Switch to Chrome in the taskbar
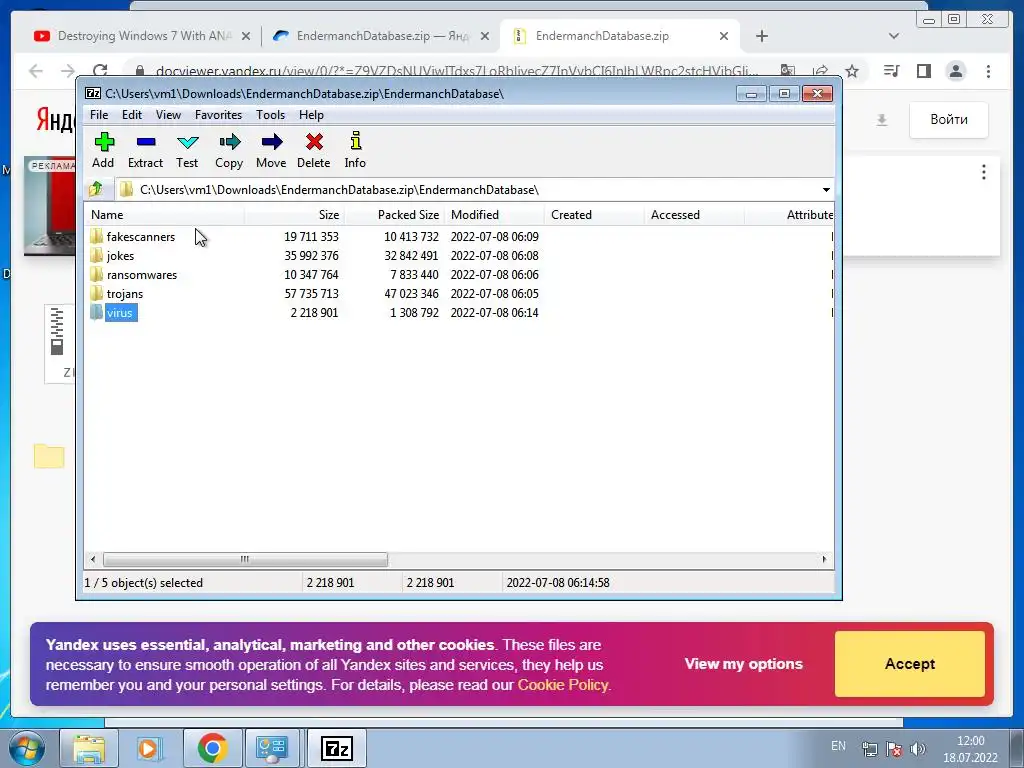This screenshot has width=1024, height=768. tap(212, 748)
